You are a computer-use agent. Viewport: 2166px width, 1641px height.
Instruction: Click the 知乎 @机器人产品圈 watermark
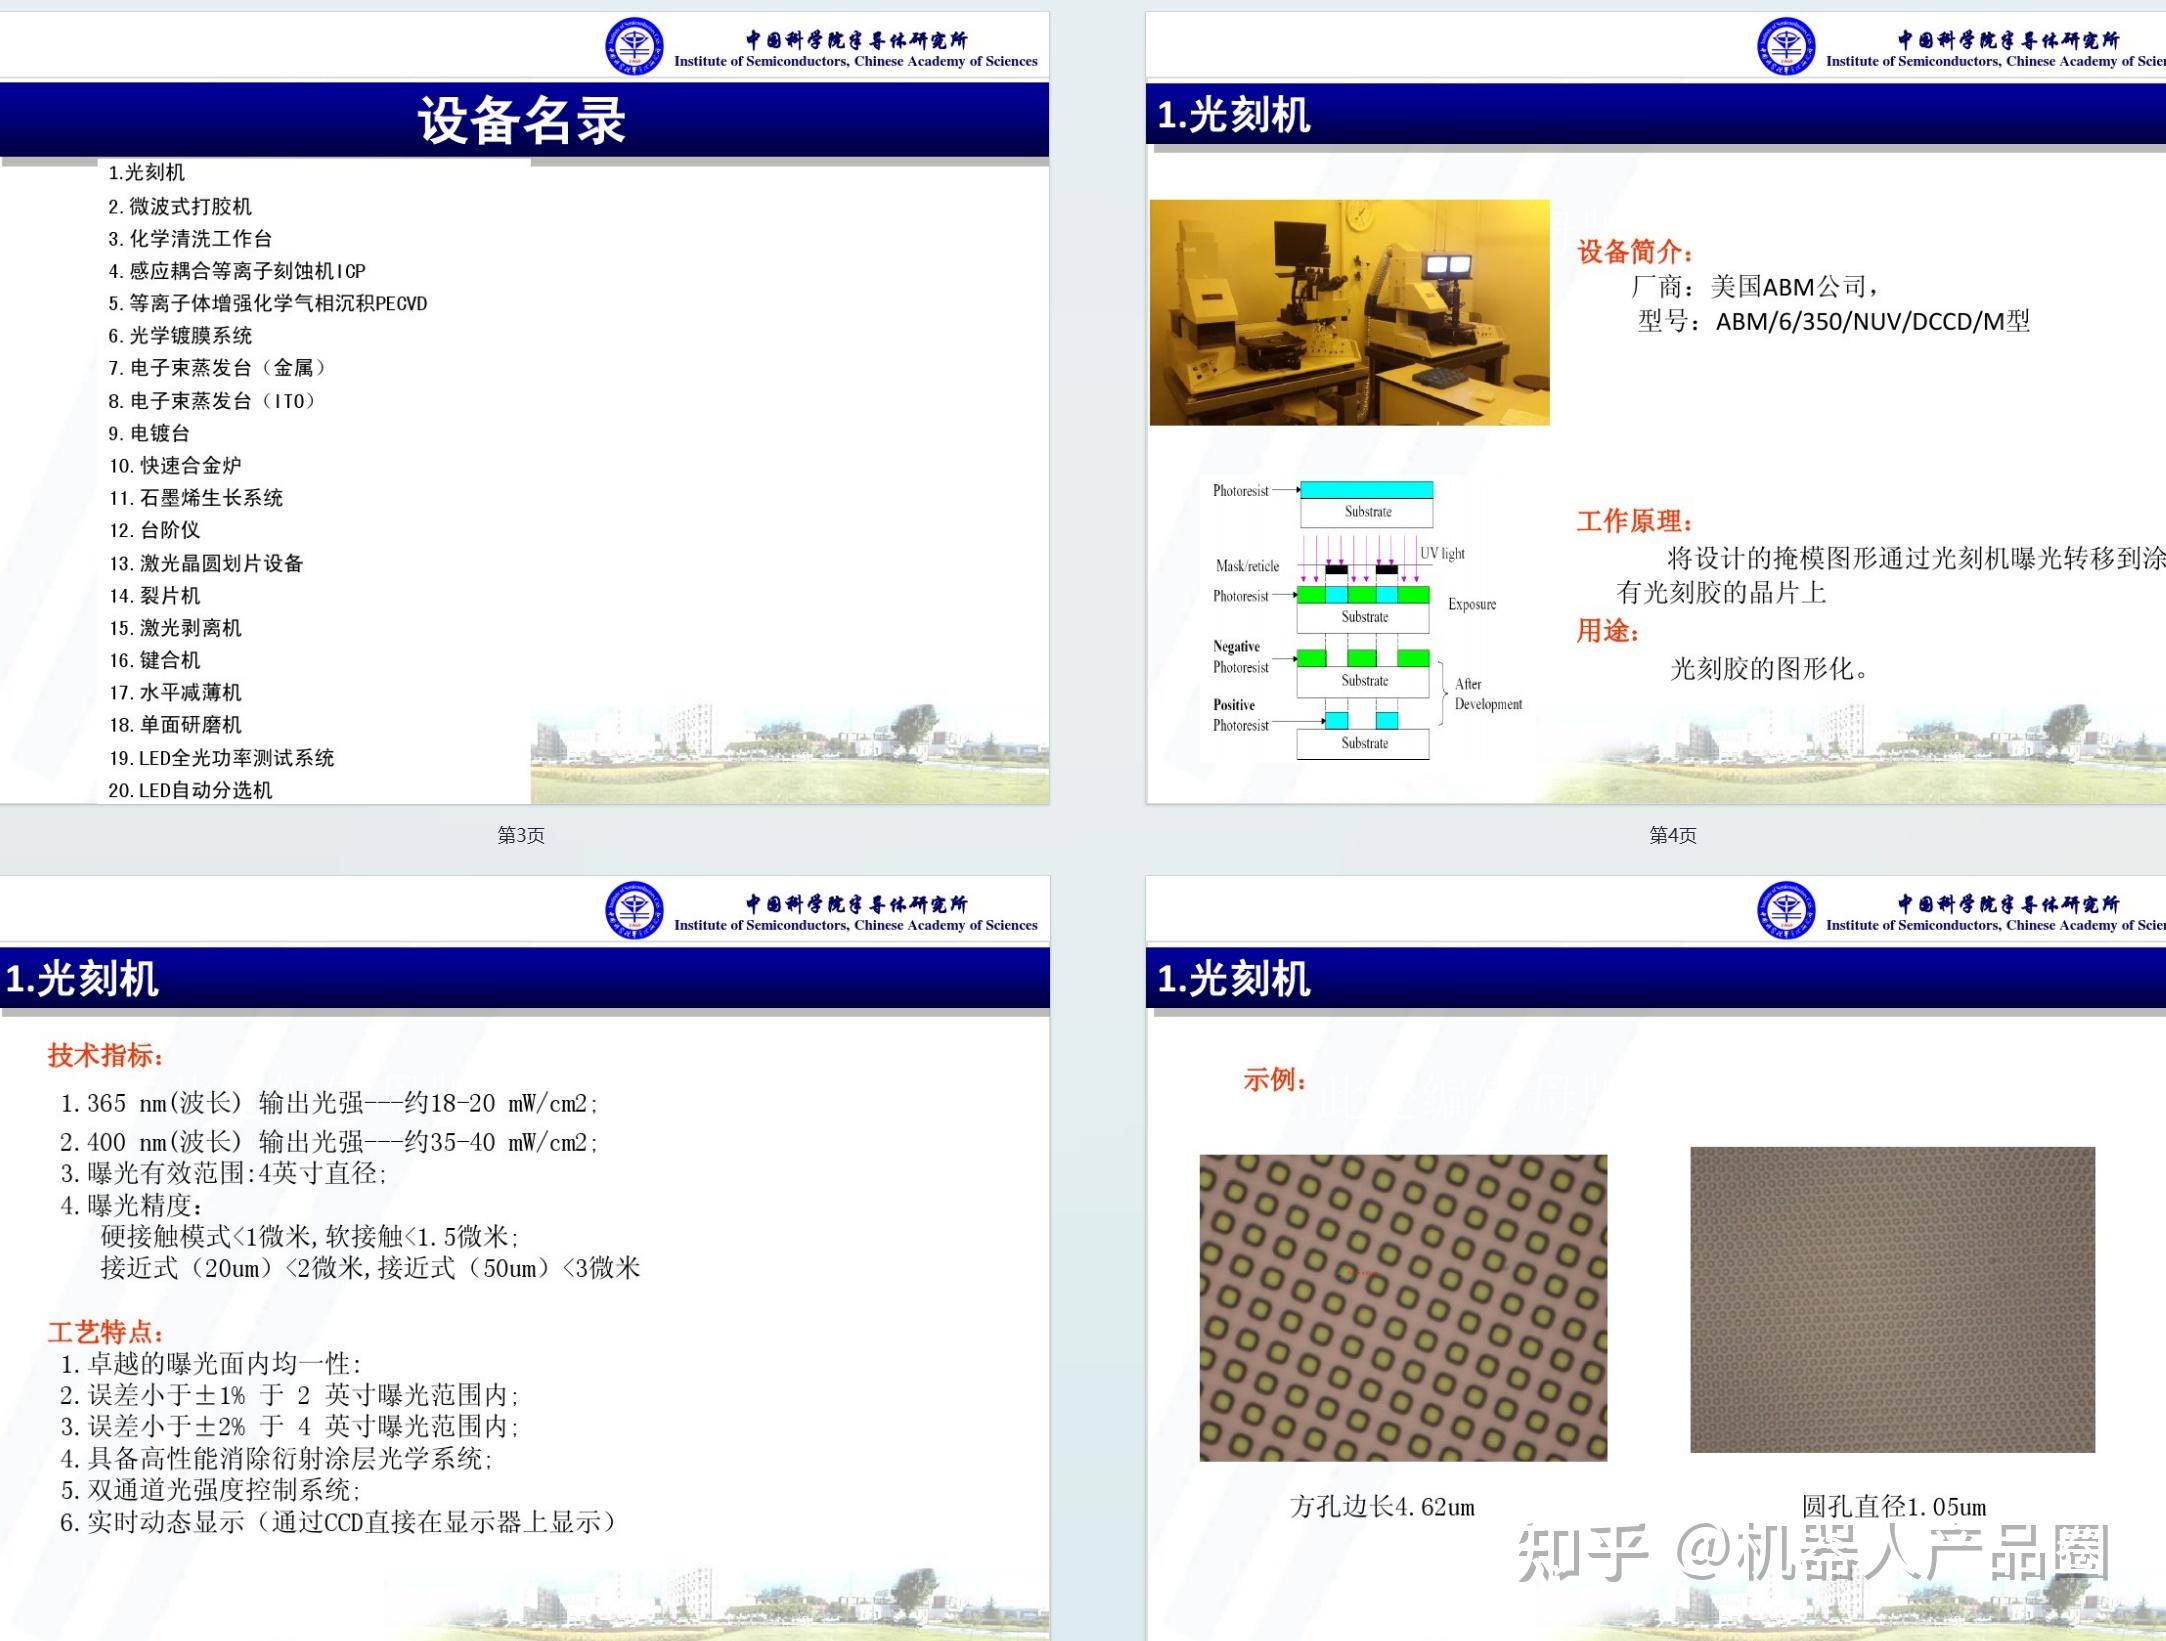(x=1812, y=1553)
